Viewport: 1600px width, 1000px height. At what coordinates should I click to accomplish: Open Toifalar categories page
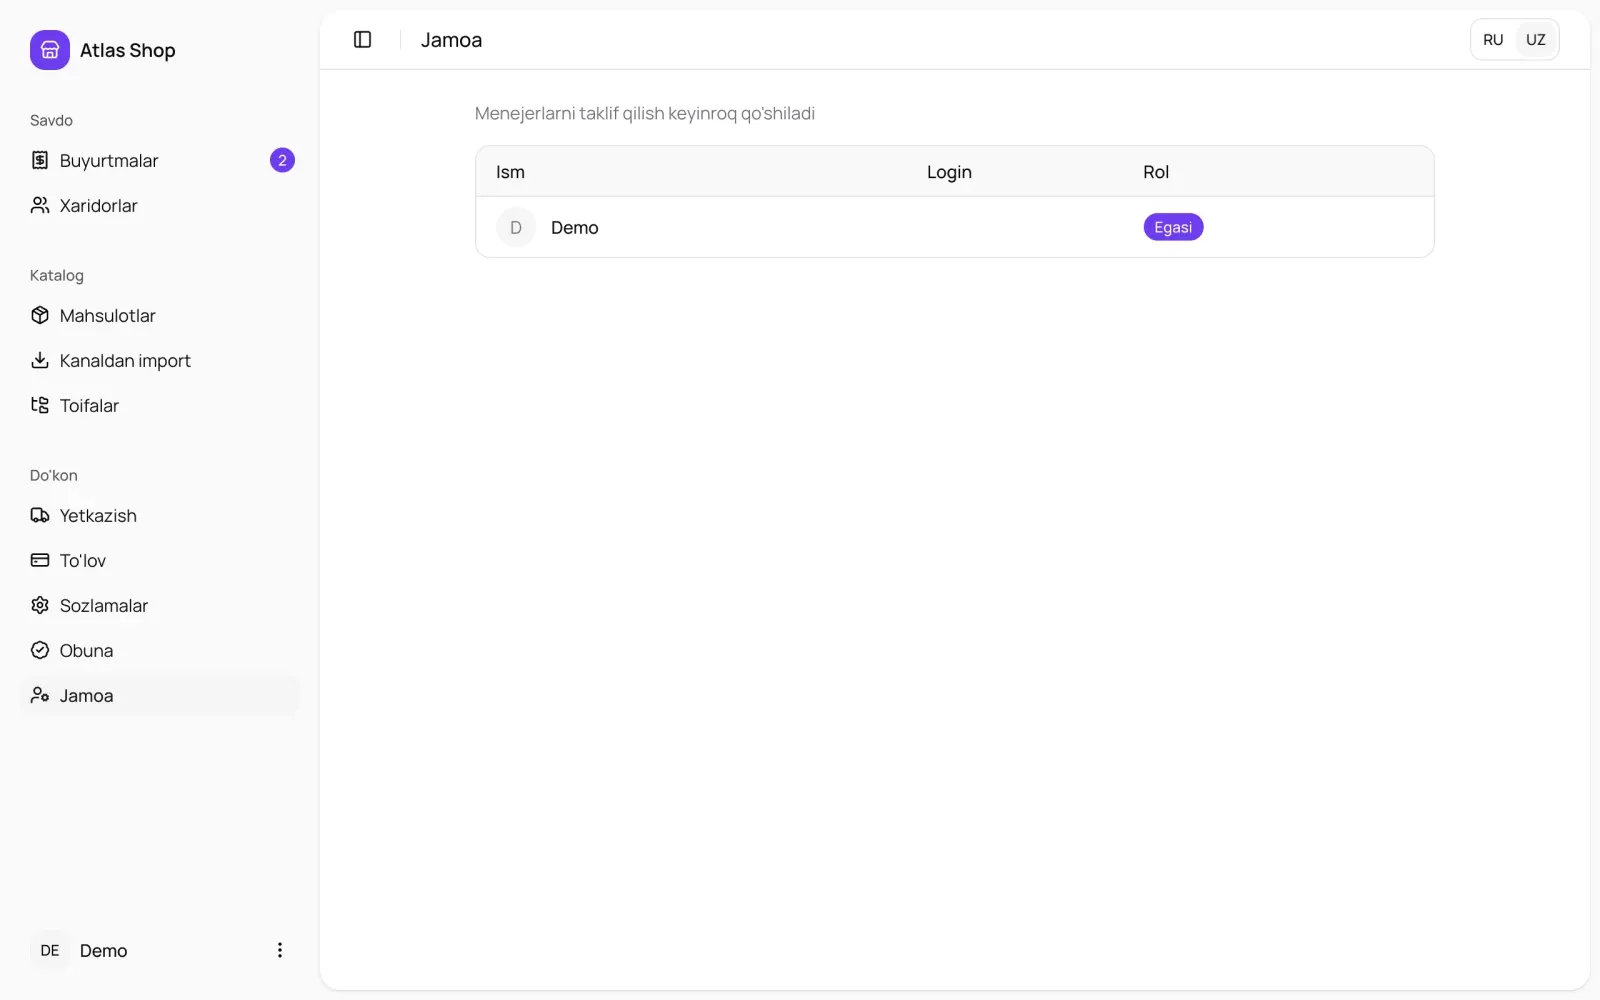coord(160,405)
